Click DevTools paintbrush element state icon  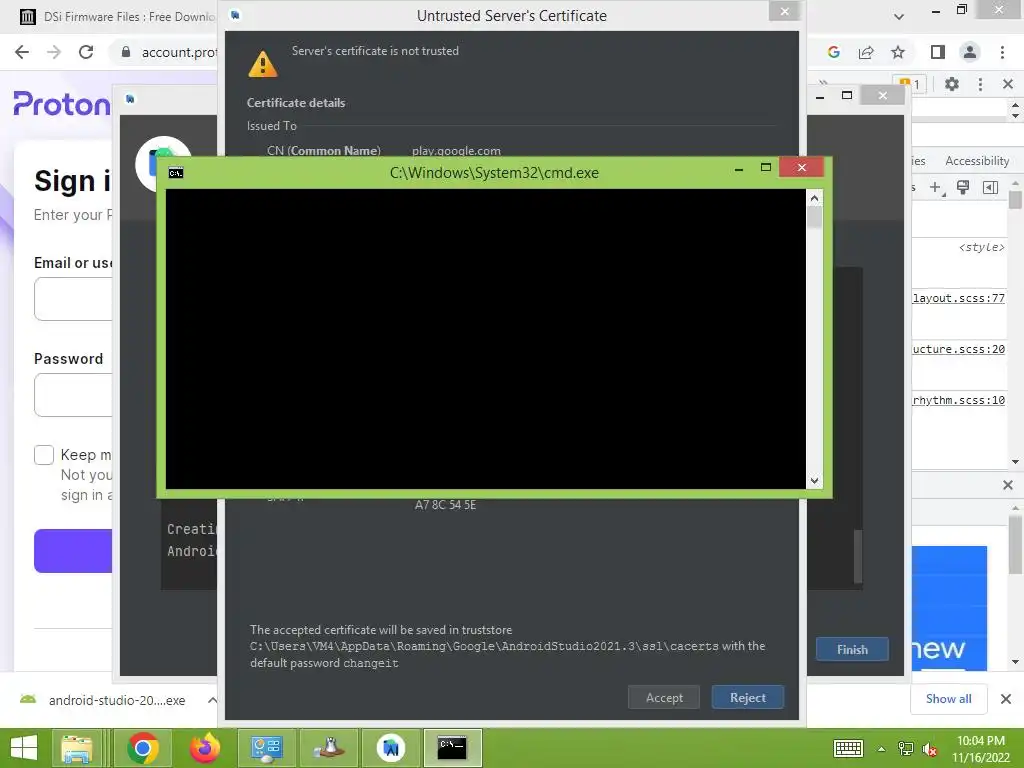click(x=963, y=188)
